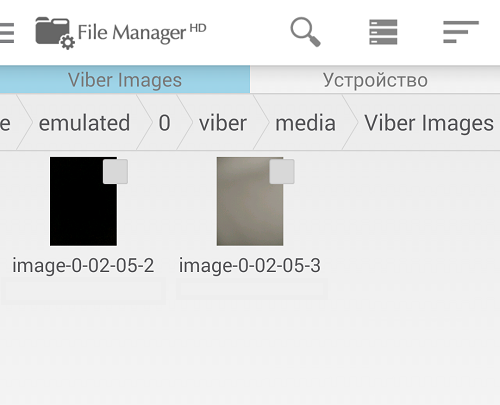Navigate to the 0 breadcrumb folder

[x=164, y=123]
